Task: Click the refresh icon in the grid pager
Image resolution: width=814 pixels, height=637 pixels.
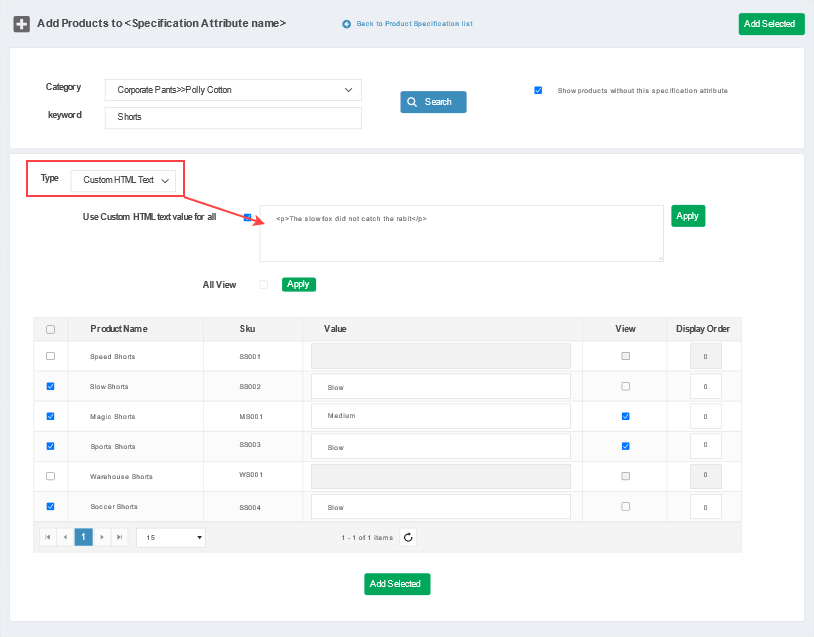Action: click(408, 537)
